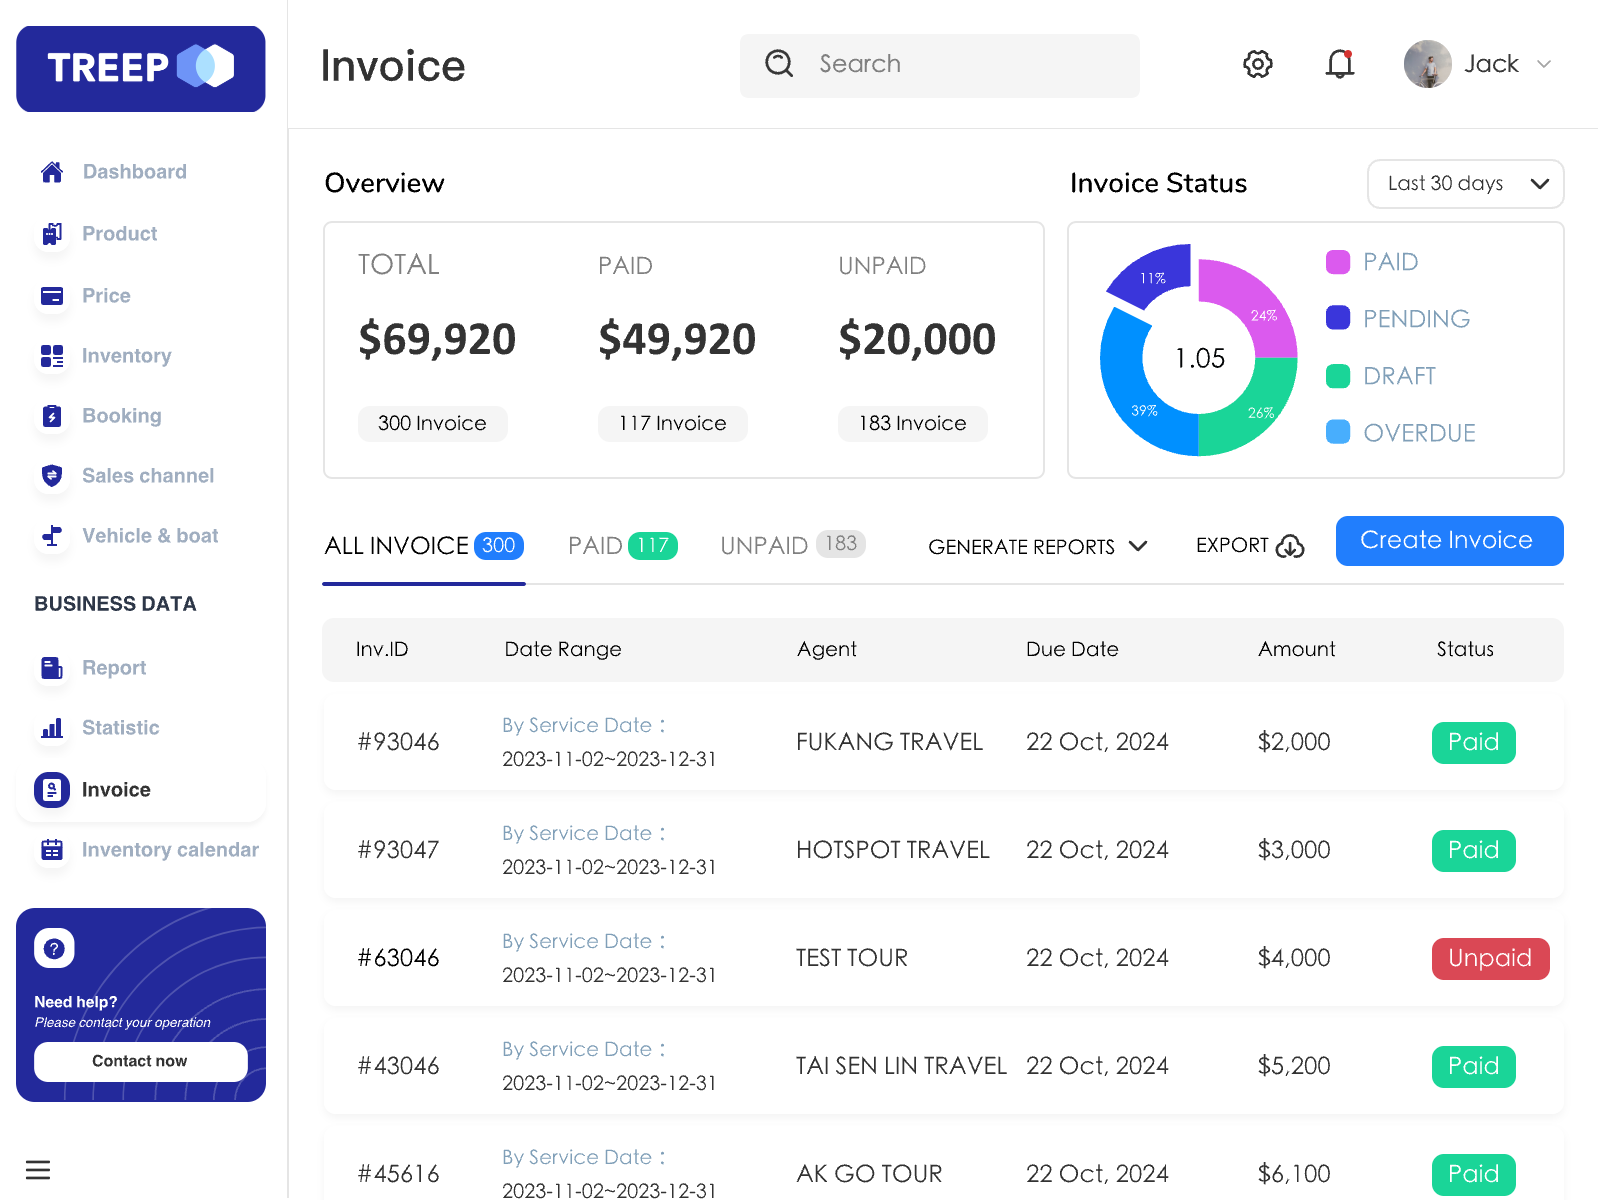1600x1200 pixels.
Task: Go to Dashboard in the sidebar
Action: (x=134, y=172)
